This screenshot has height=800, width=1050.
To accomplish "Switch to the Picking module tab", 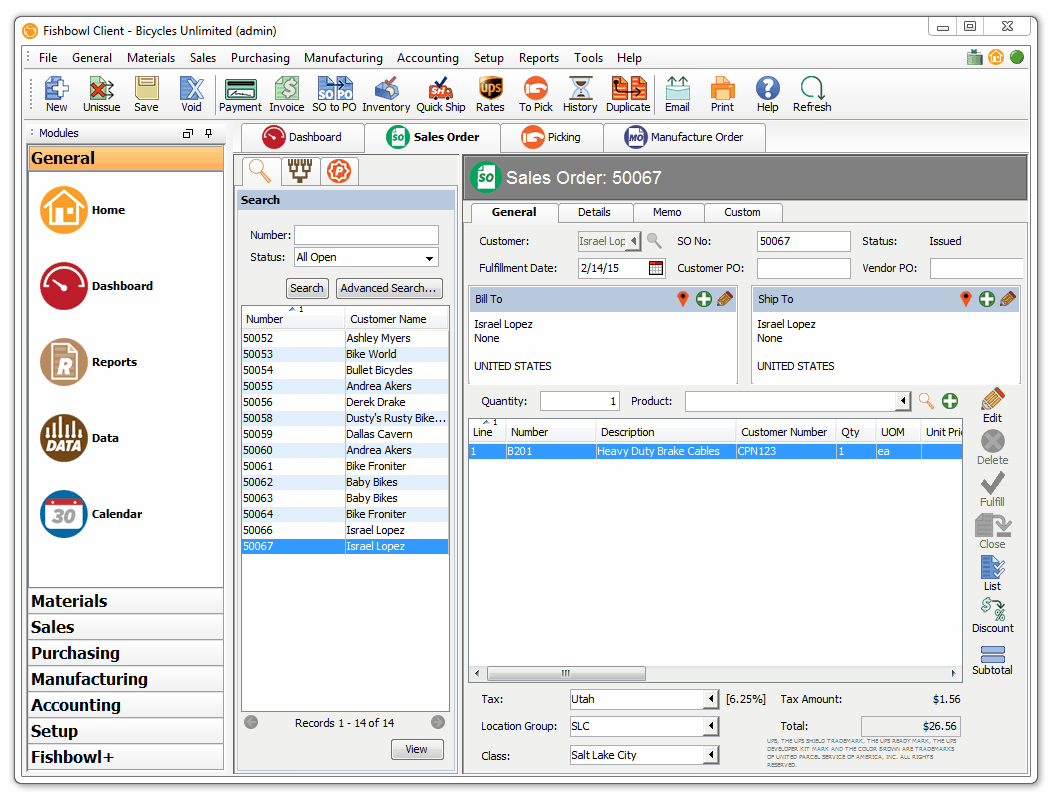I will (551, 137).
